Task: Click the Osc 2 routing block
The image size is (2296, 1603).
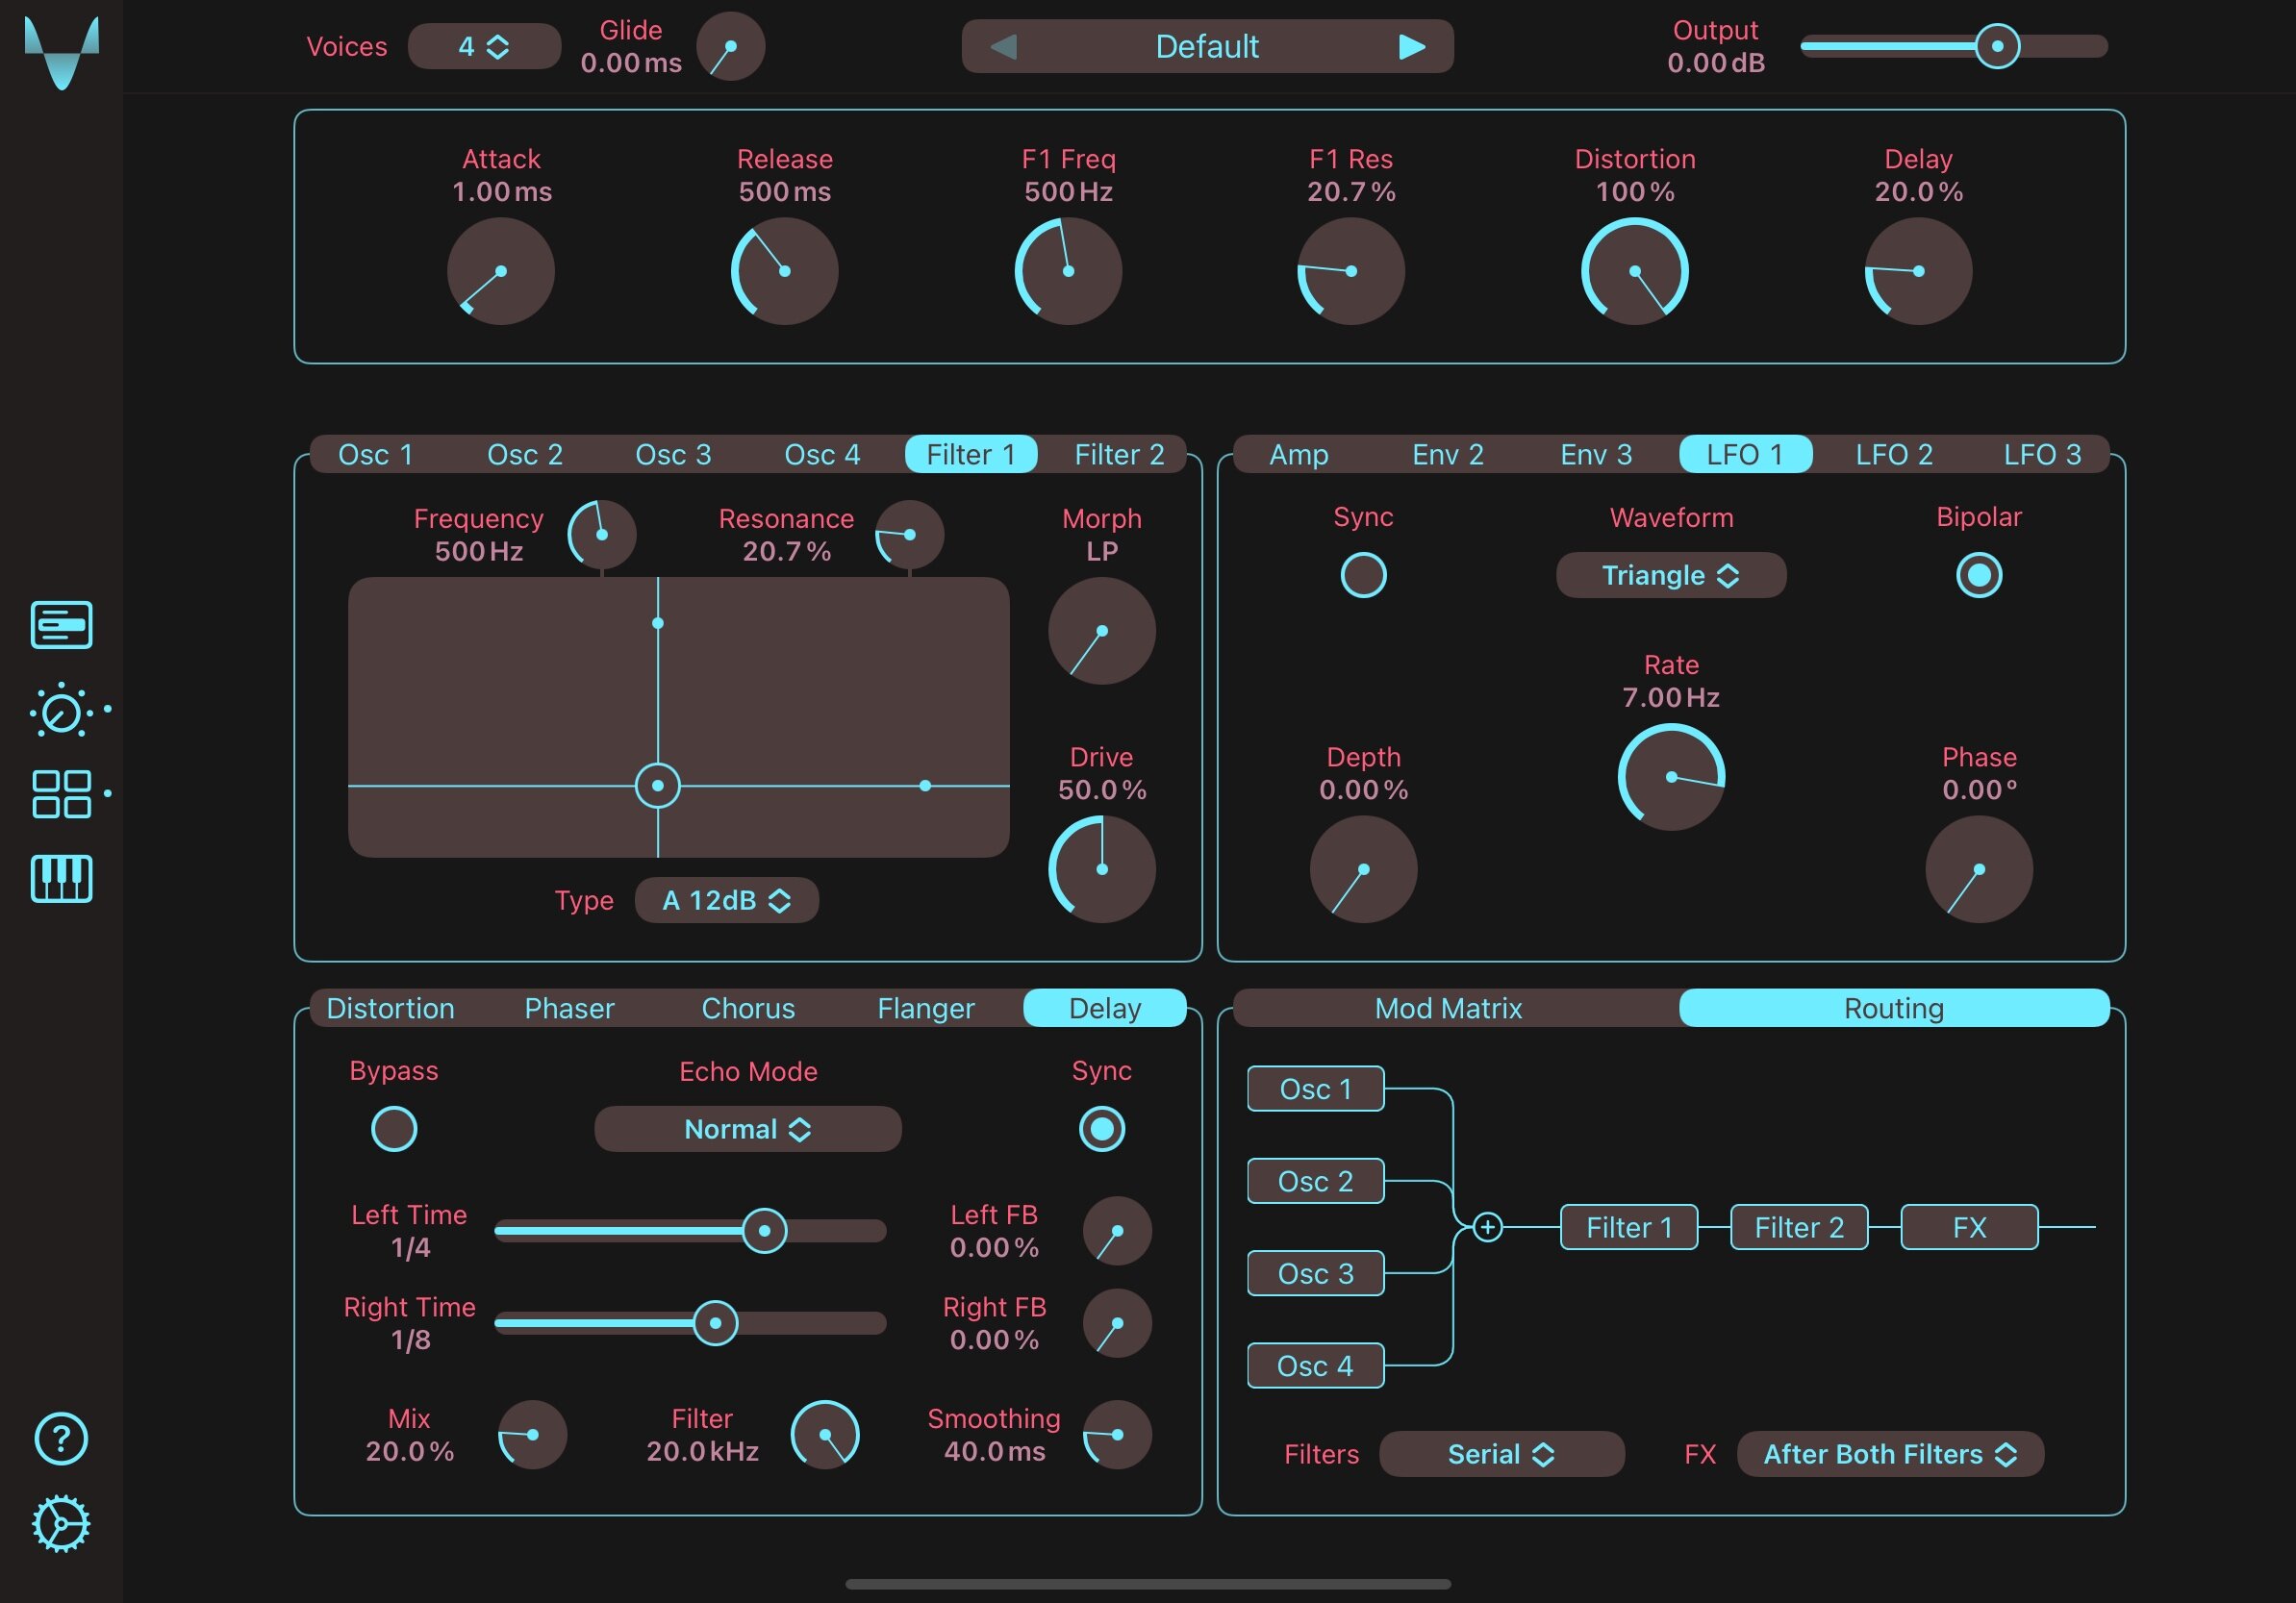Action: (x=1316, y=1181)
